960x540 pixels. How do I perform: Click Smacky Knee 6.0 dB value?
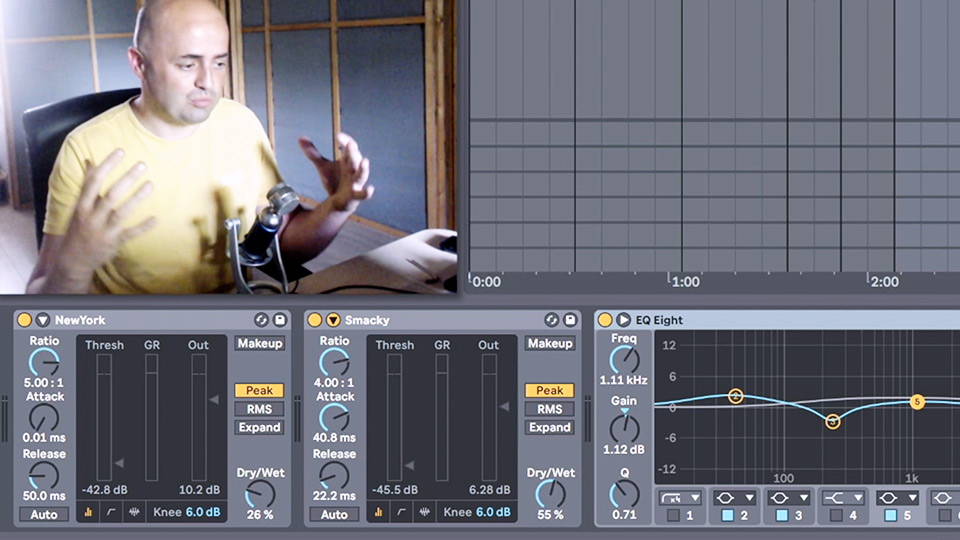click(493, 512)
